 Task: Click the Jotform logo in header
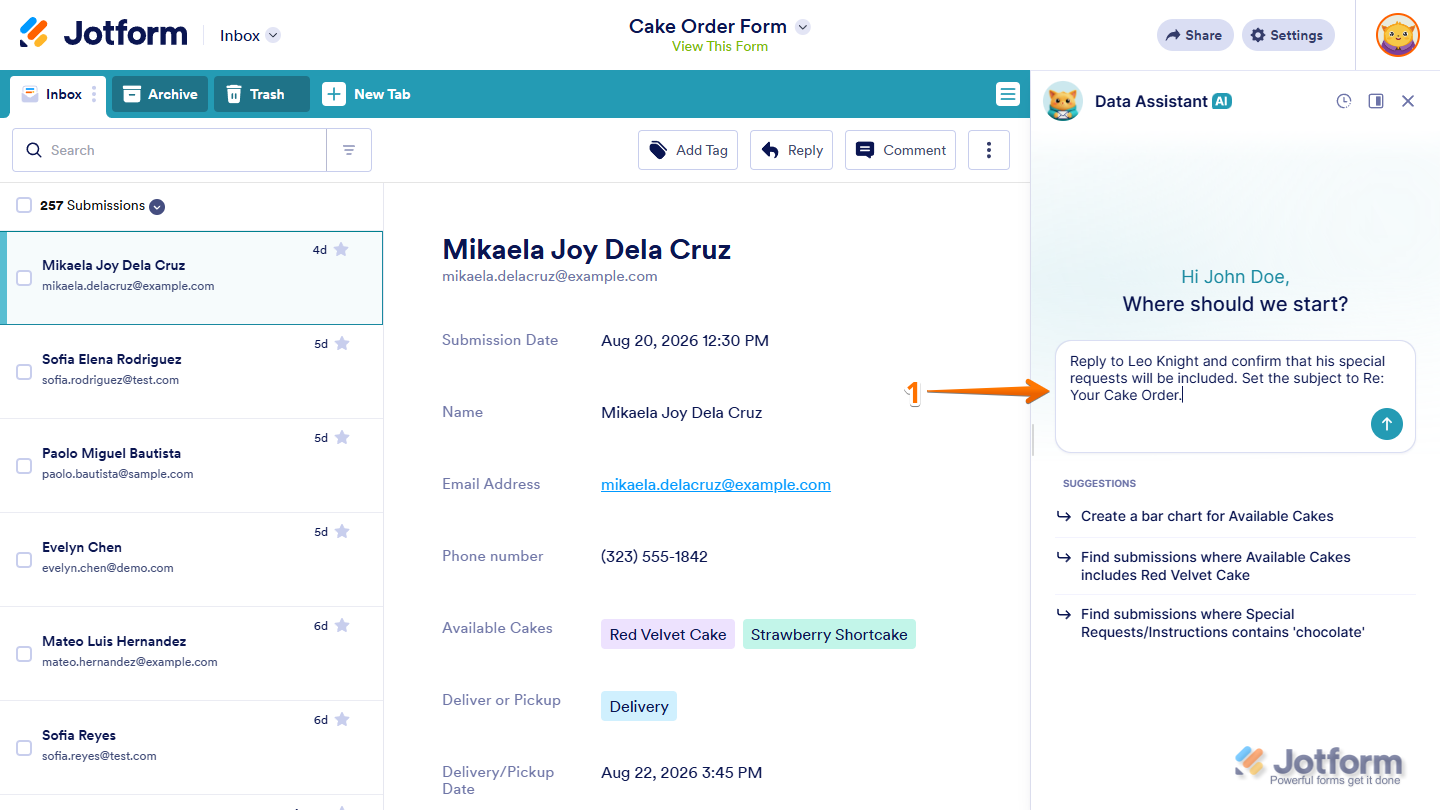point(103,34)
